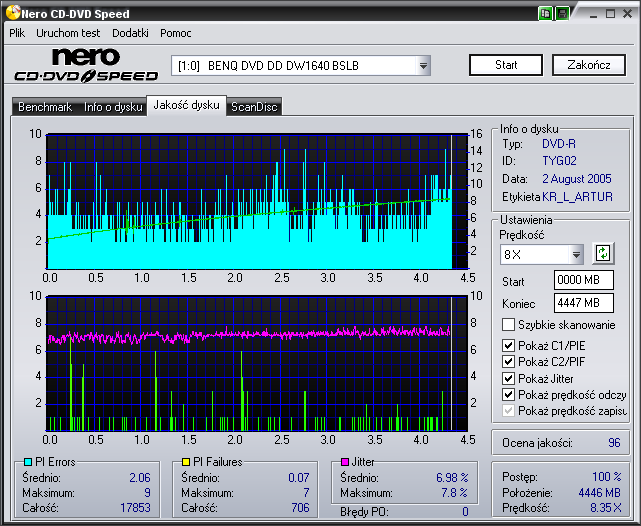641x526 pixels.
Task: Click the Jitter average 6.98 %
Action: [x=452, y=477]
